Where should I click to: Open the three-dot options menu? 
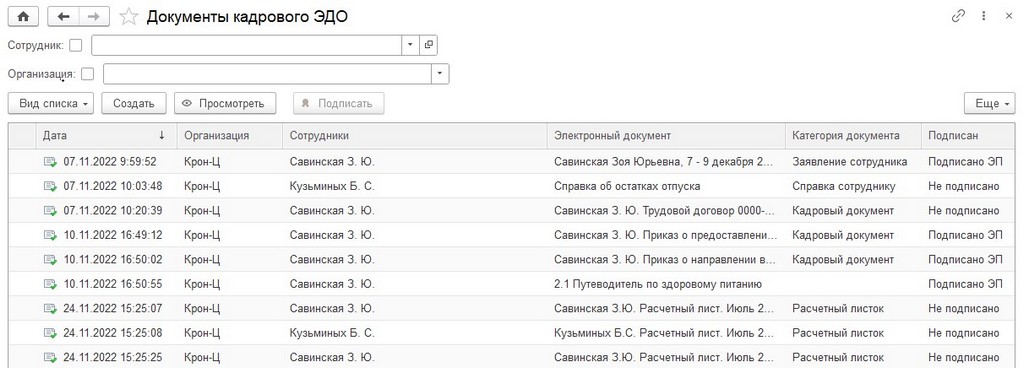click(984, 16)
